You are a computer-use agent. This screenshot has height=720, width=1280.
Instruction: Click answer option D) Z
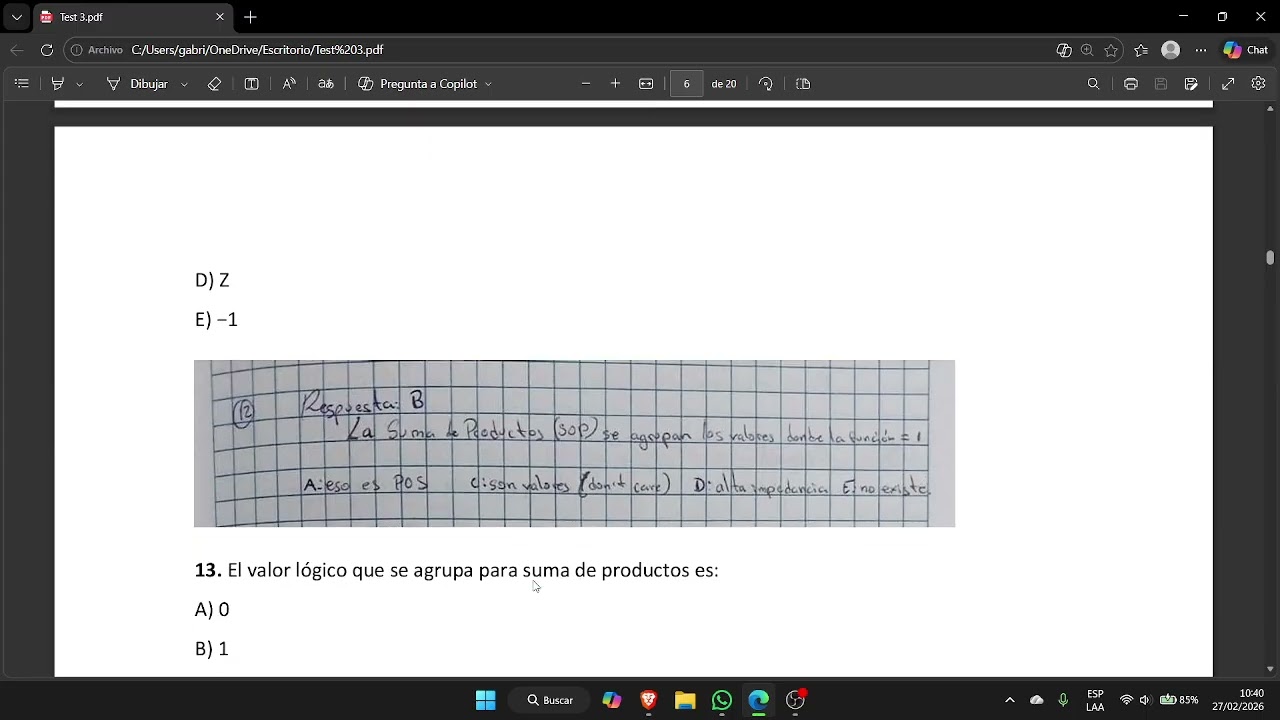click(x=212, y=280)
